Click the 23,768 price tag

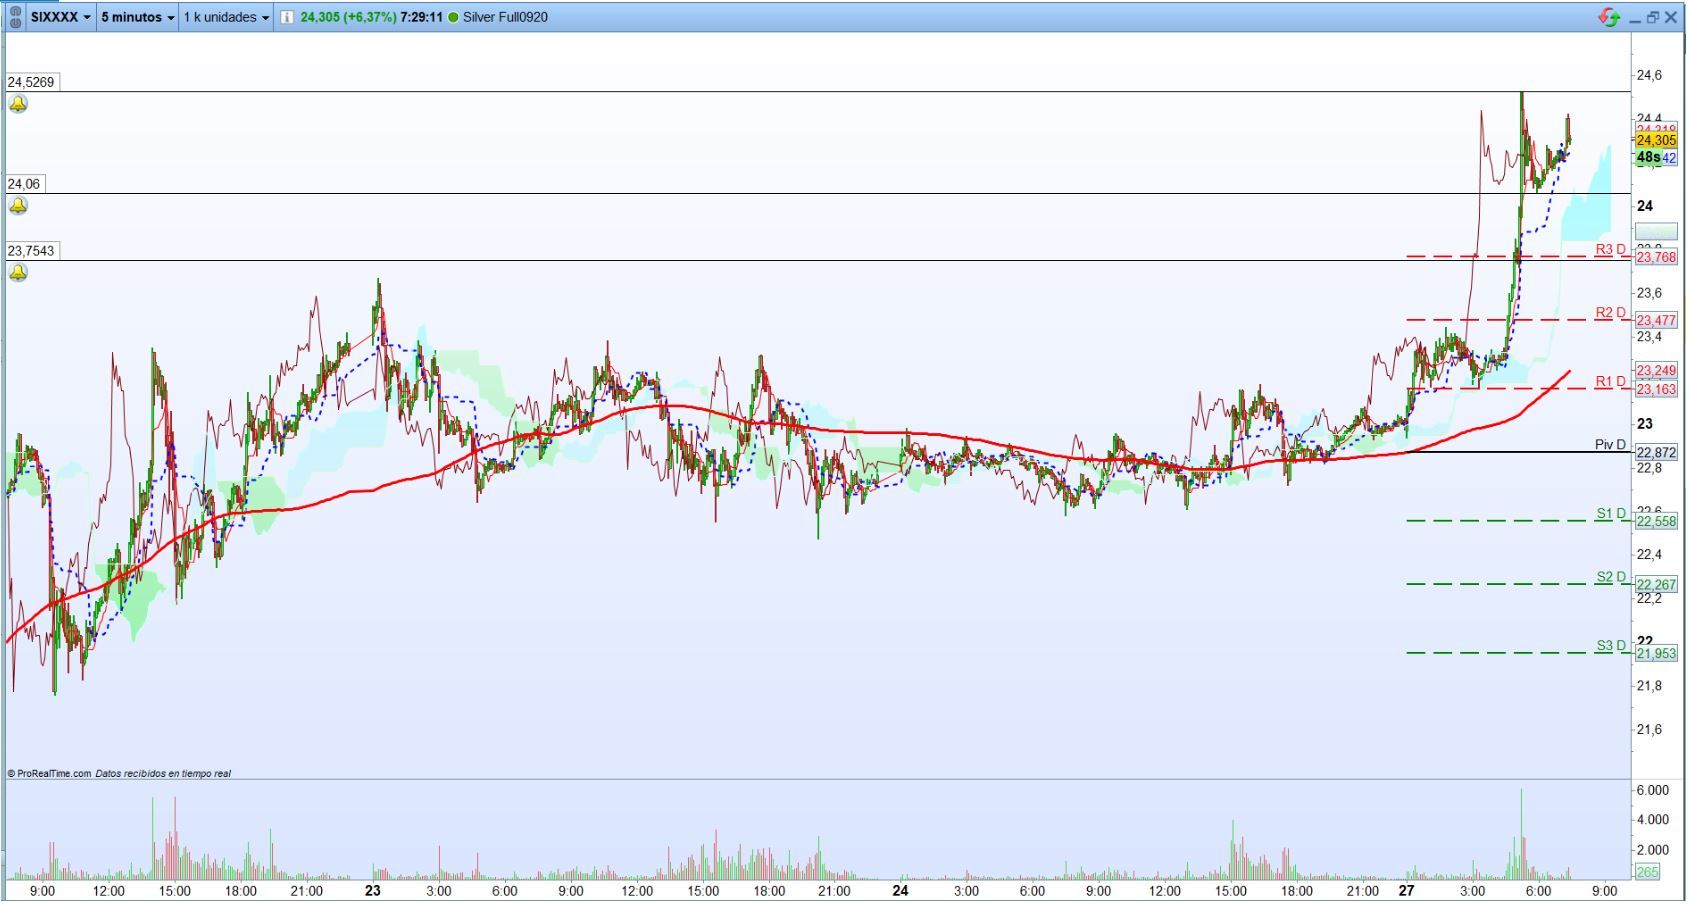pyautogui.click(x=1656, y=257)
